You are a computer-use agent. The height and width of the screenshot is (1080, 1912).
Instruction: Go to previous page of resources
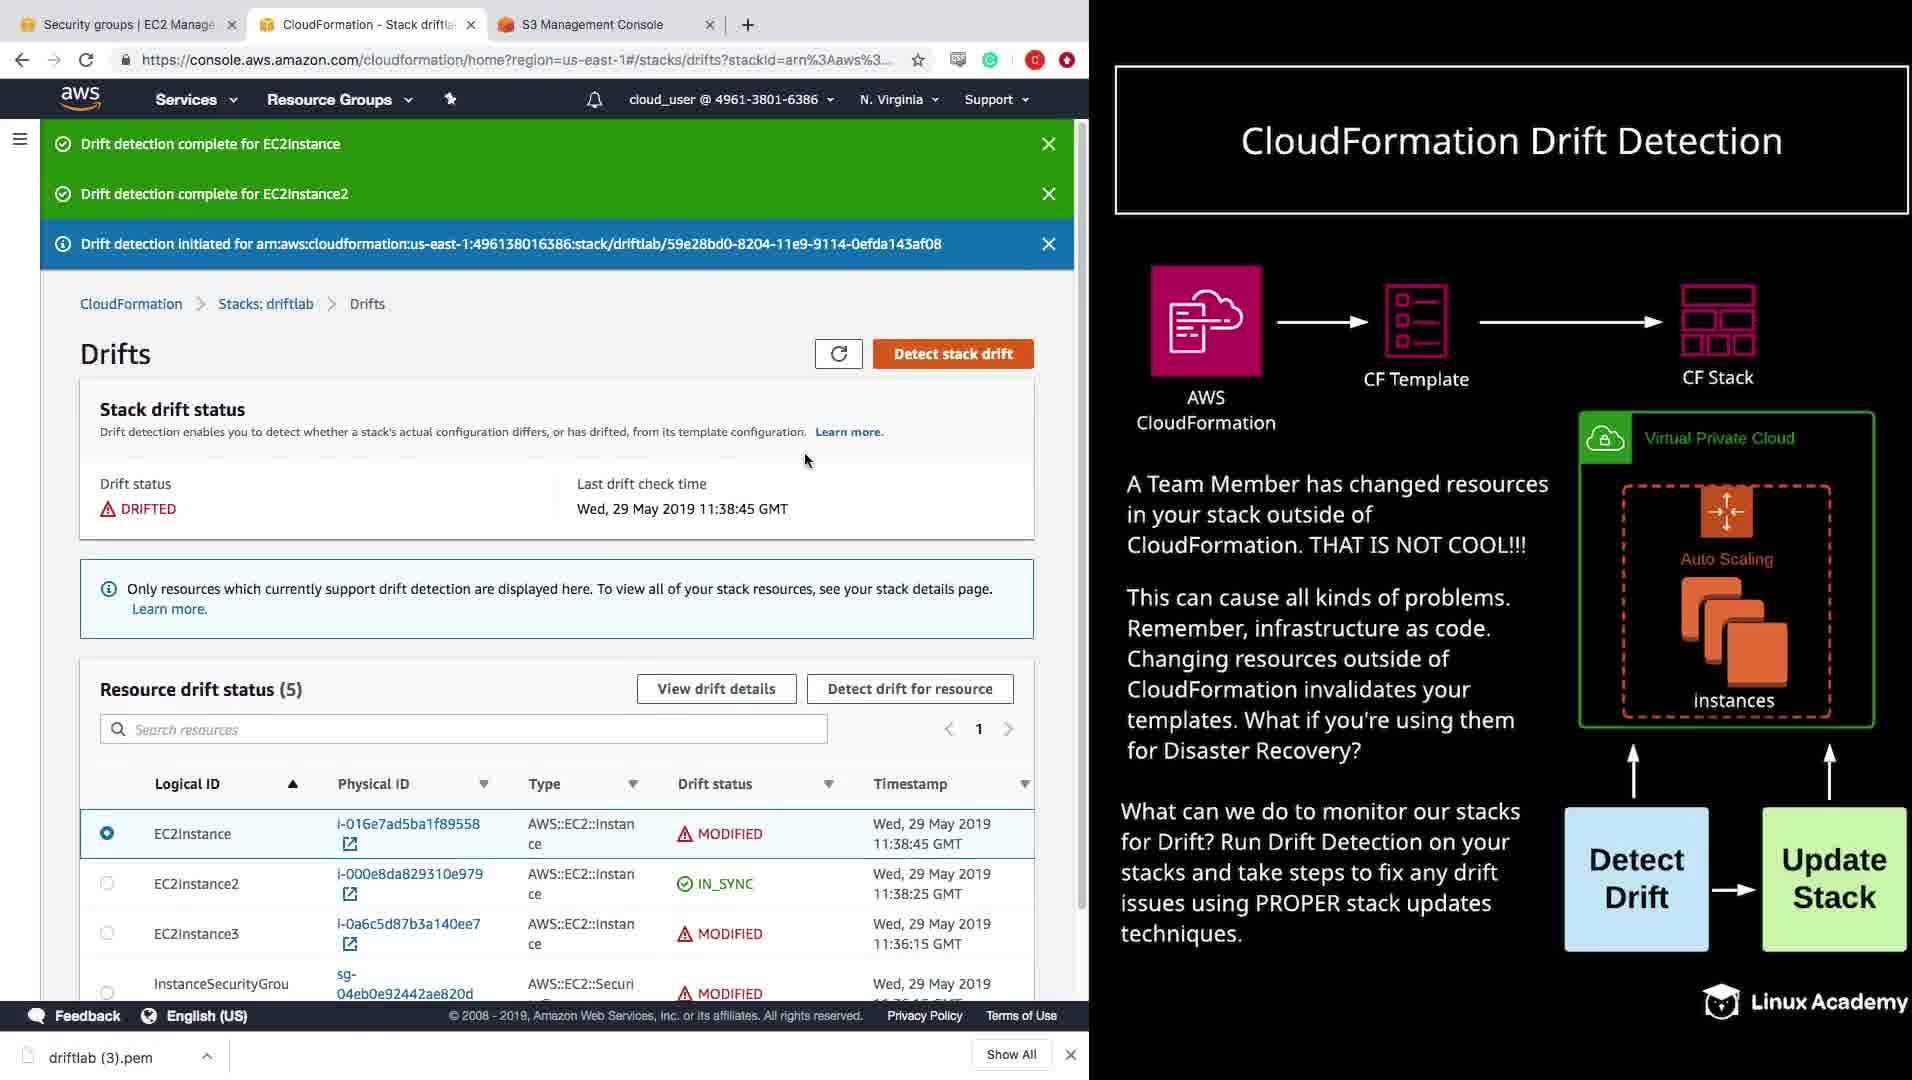tap(949, 729)
